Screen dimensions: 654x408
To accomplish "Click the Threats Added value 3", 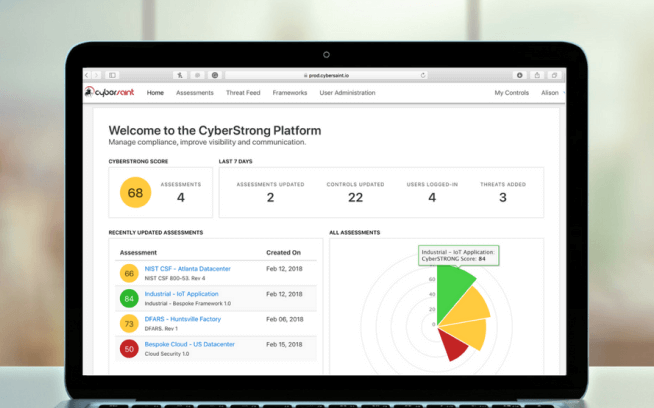I will pos(503,197).
